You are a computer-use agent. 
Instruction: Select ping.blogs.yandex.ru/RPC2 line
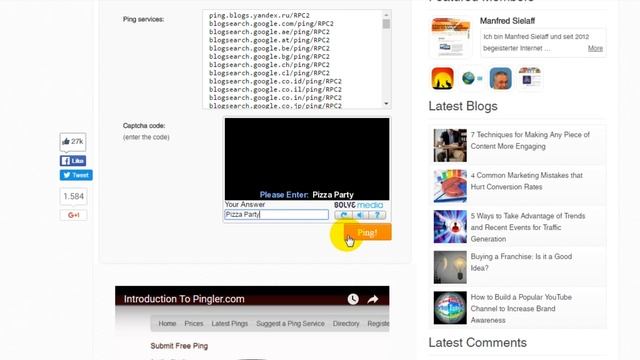click(x=259, y=16)
